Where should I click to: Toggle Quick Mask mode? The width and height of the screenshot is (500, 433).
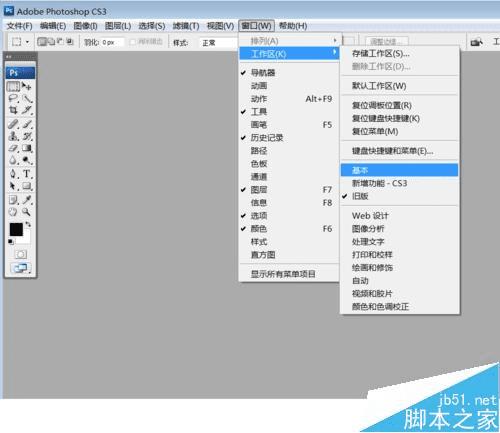click(x=21, y=254)
